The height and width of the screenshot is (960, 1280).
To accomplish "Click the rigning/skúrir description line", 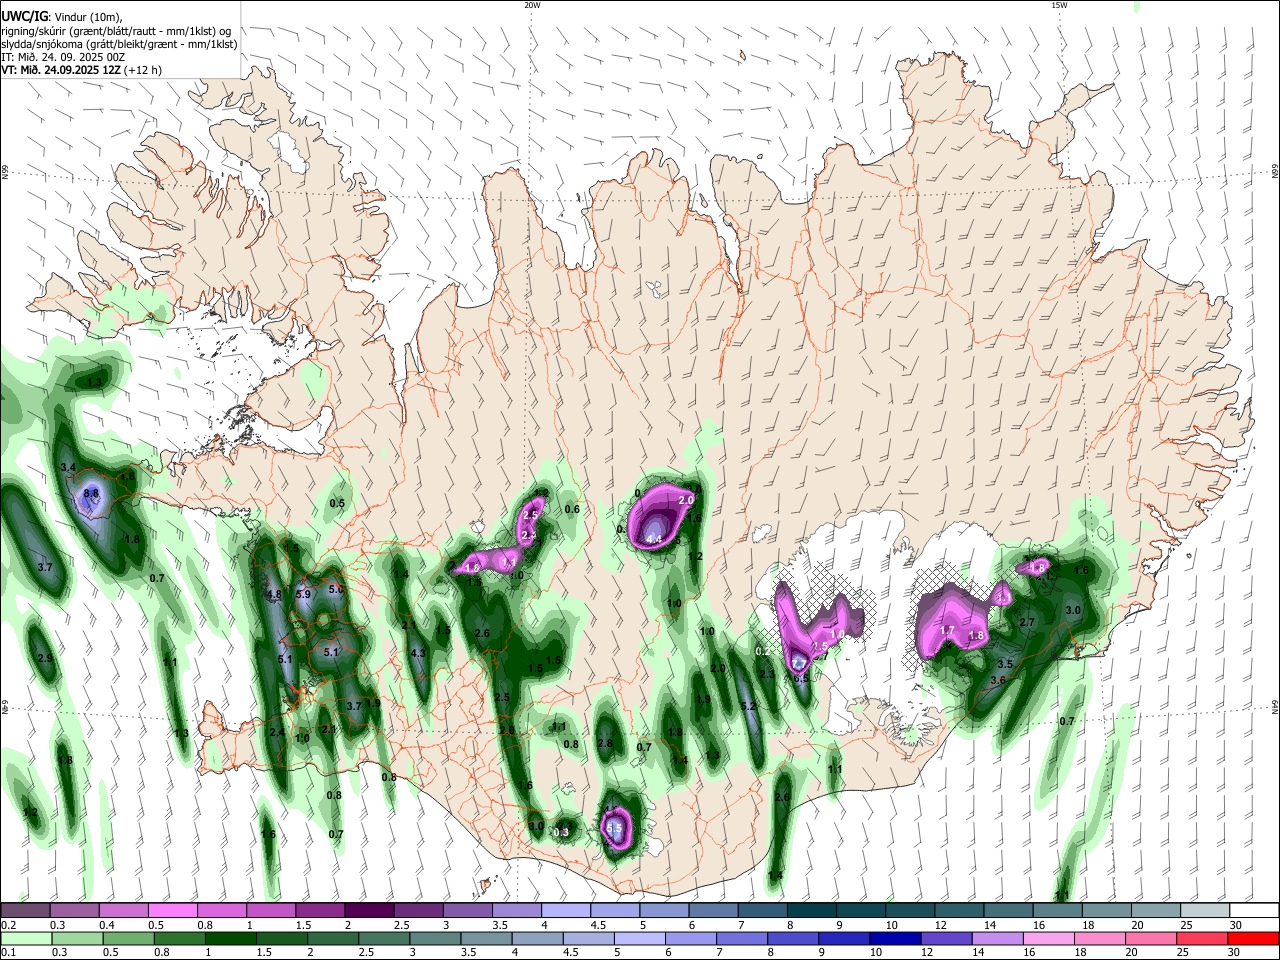I will 116,30.
